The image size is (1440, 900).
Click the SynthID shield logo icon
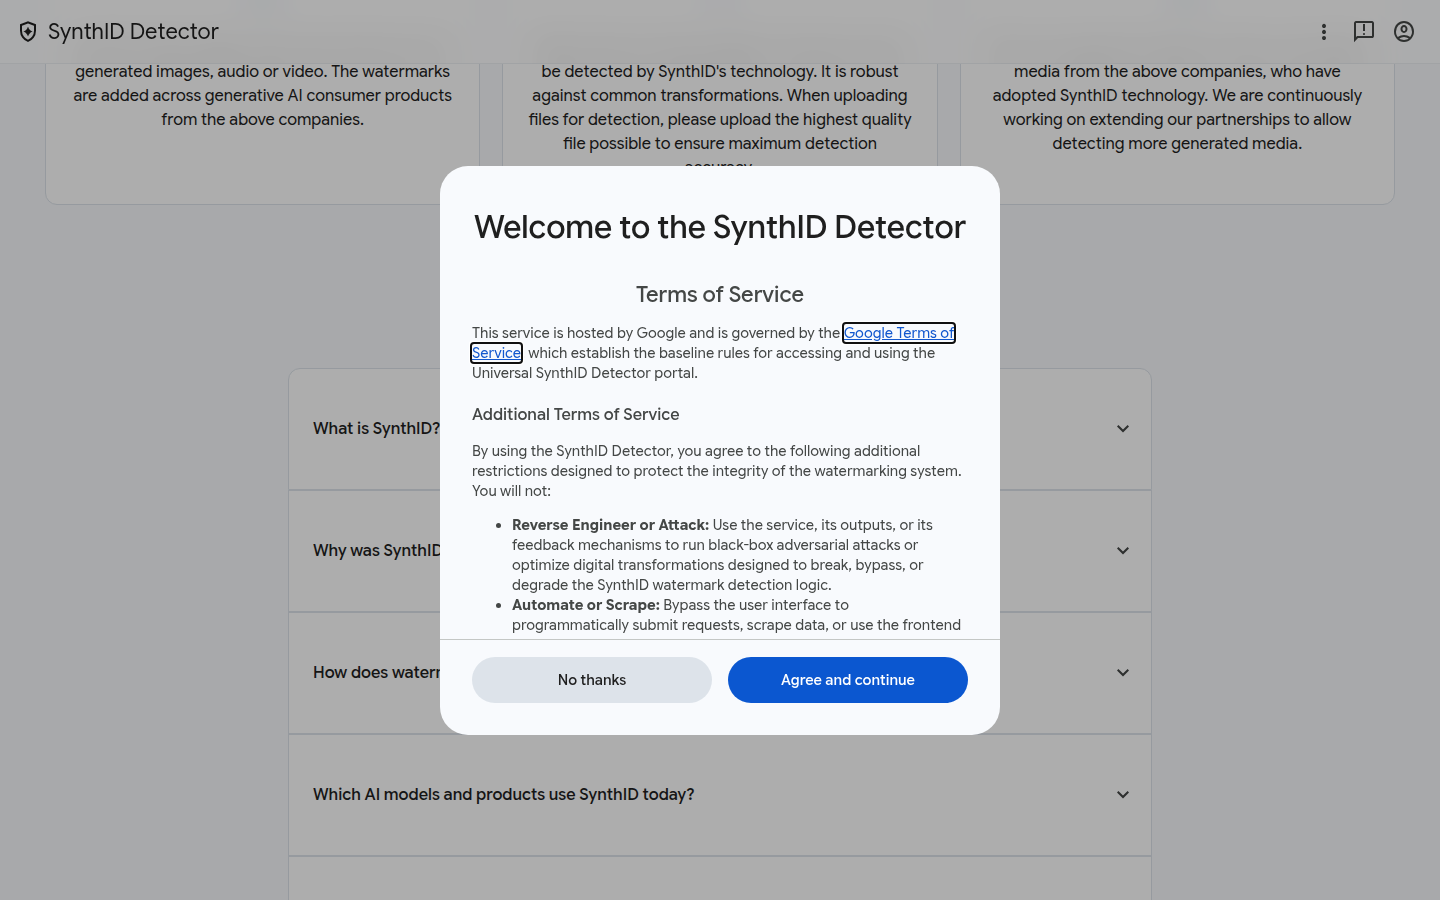[x=28, y=32]
